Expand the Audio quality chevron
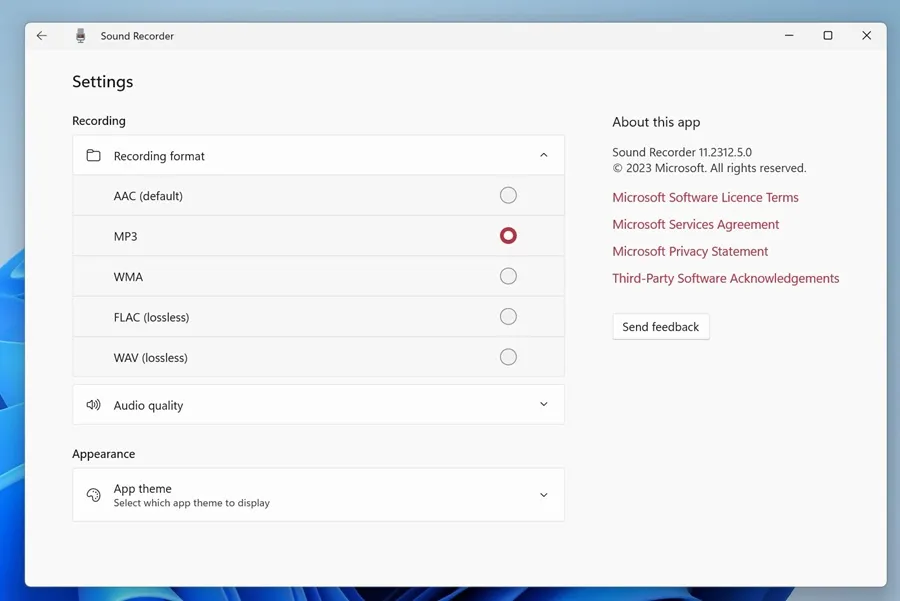Viewport: 900px width, 601px height. tap(544, 404)
